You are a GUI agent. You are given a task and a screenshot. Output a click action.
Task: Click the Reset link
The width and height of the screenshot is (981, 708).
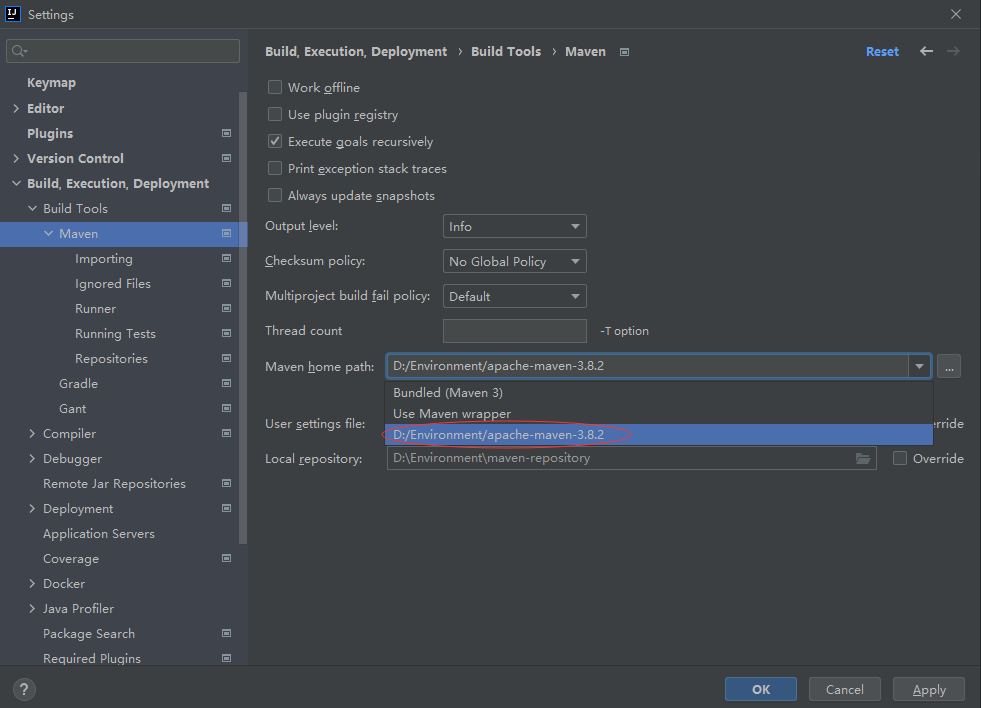coord(882,51)
